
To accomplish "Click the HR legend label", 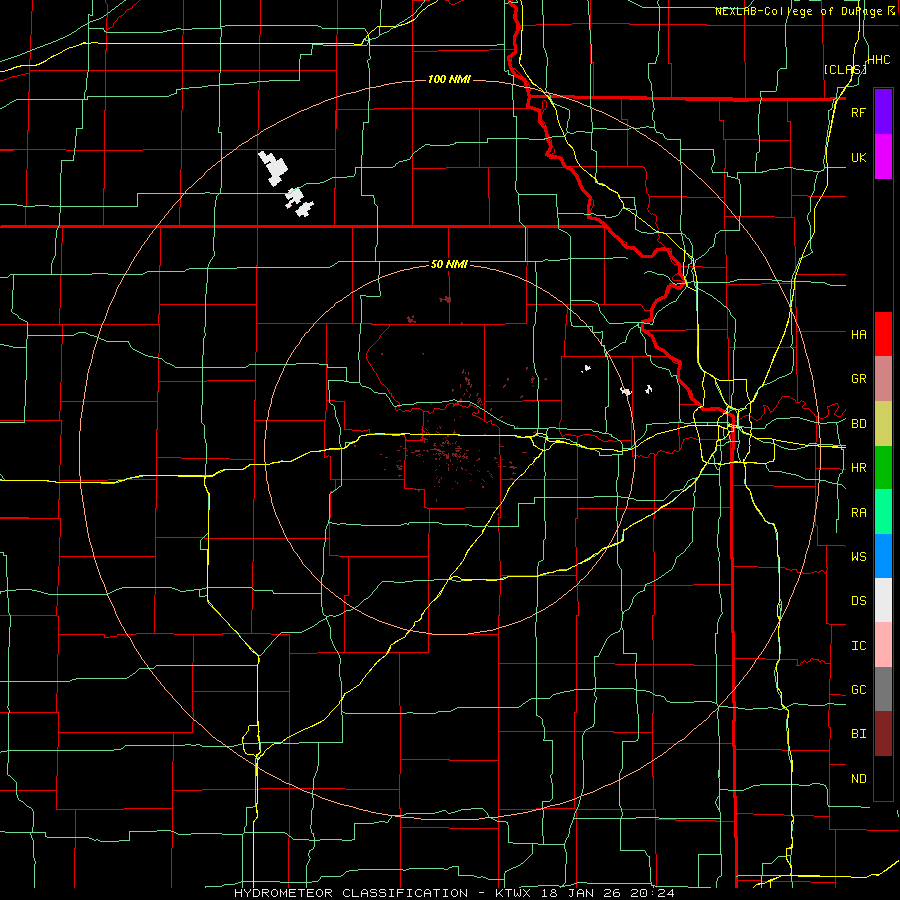I will tap(858, 468).
